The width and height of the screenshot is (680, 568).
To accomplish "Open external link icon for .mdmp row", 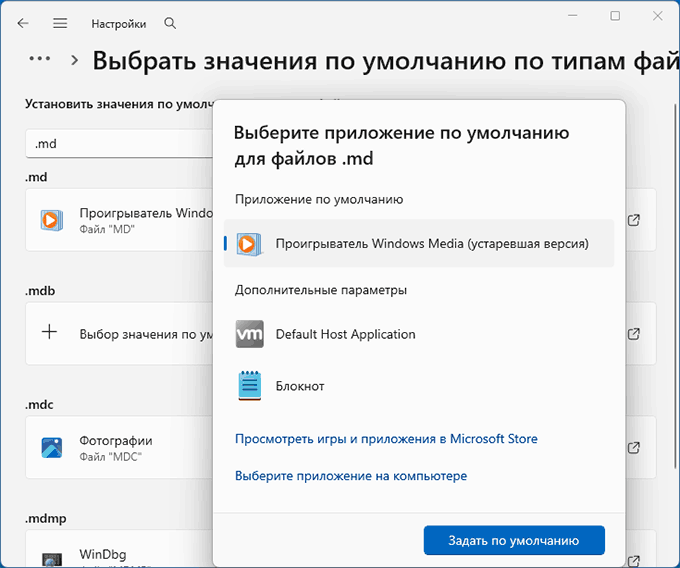I will click(634, 560).
